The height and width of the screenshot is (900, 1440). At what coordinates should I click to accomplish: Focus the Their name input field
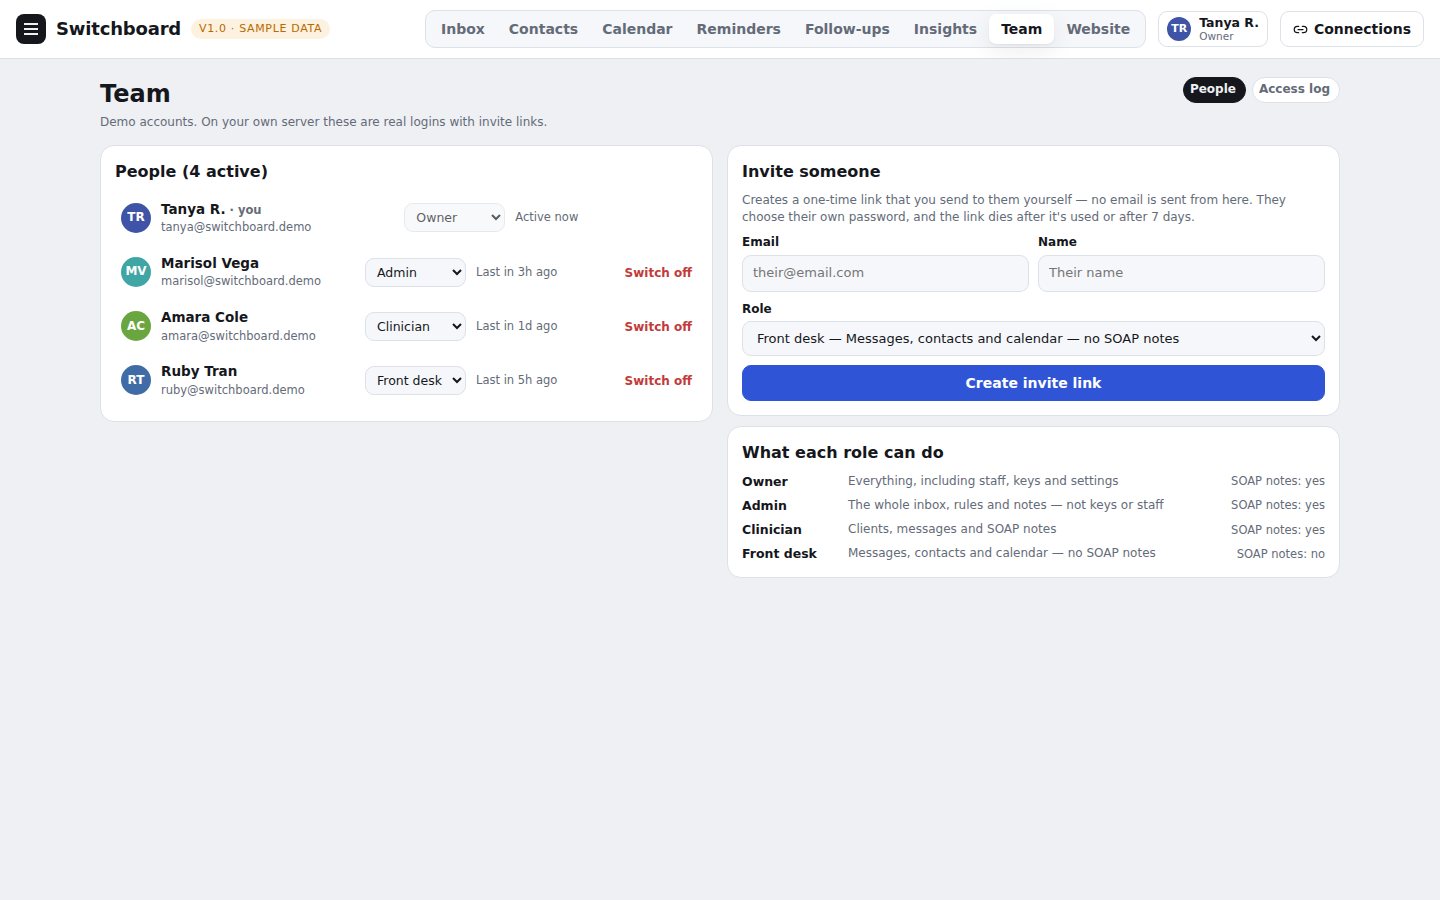coord(1181,273)
